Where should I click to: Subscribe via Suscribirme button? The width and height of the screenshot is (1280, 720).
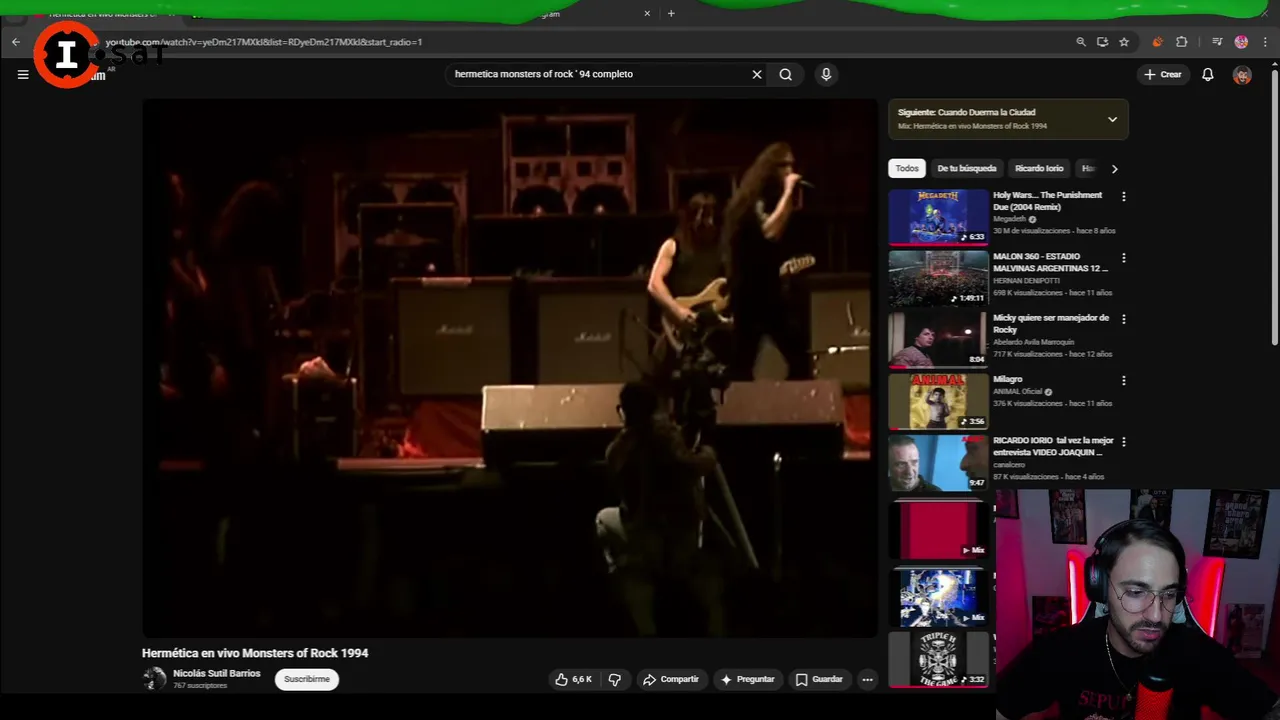click(x=306, y=679)
